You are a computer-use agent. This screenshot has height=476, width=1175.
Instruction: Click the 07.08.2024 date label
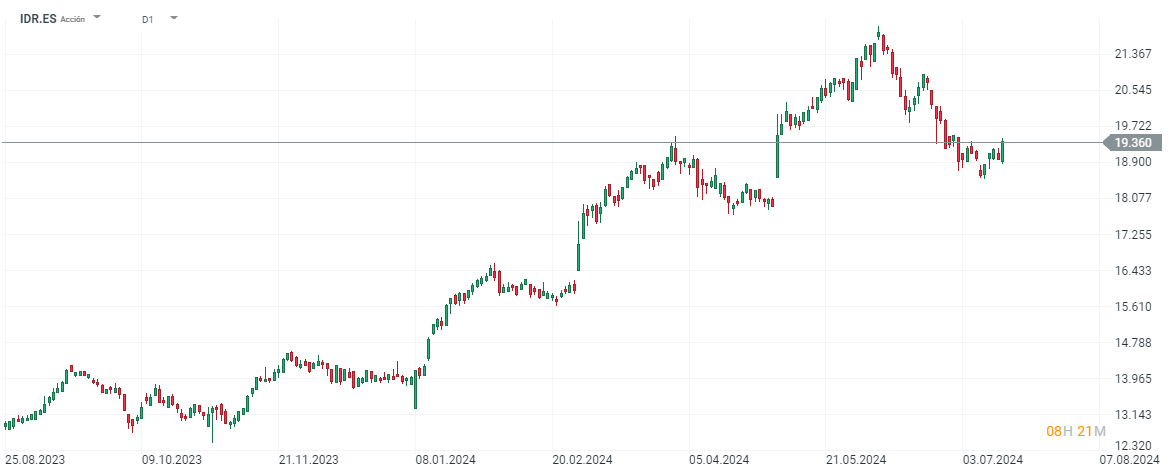(x=1129, y=460)
